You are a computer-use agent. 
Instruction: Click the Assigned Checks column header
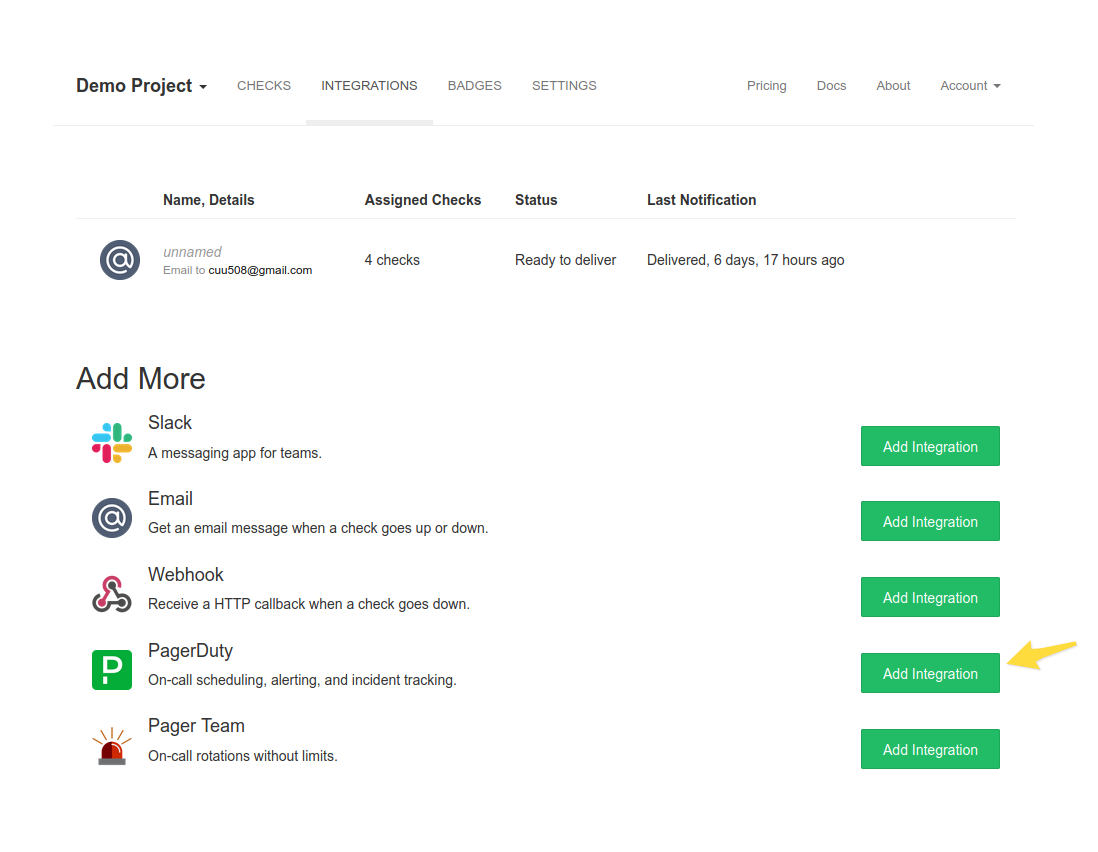click(423, 200)
